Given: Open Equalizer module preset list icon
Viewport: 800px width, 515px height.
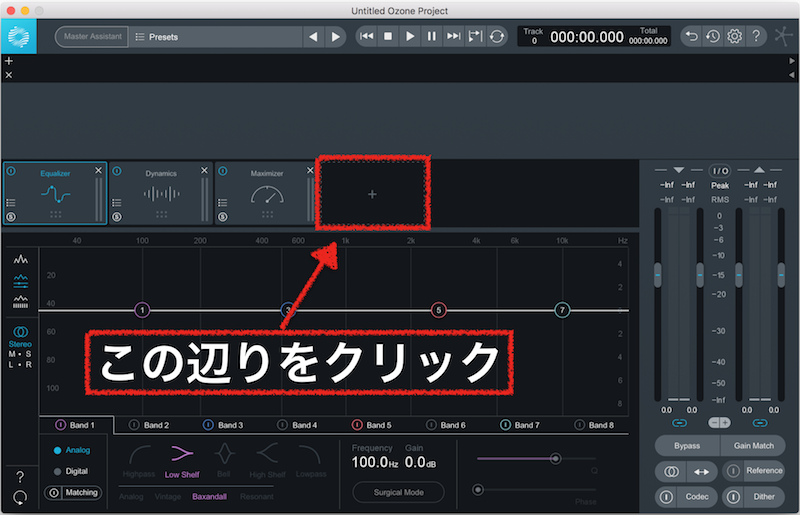Looking at the screenshot, I should click(x=11, y=203).
